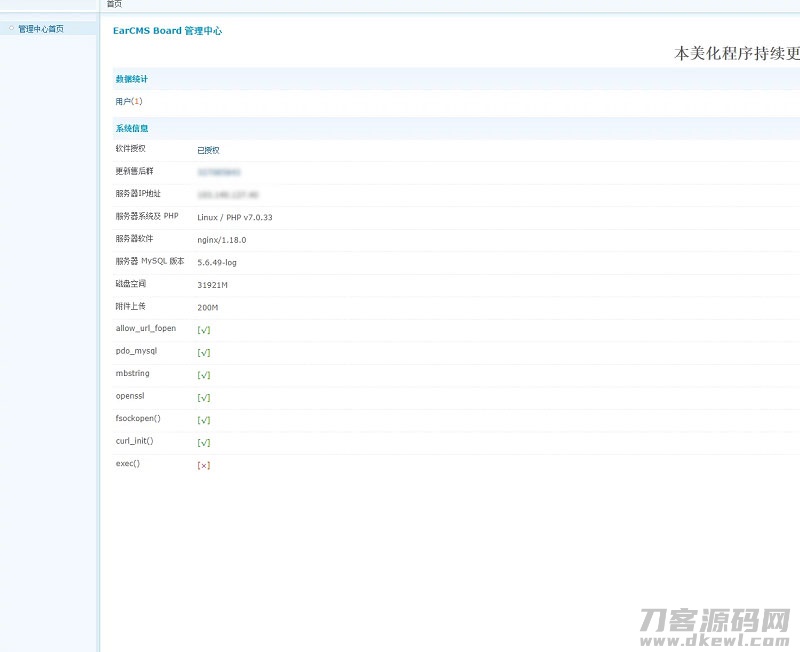Viewport: 800px width, 652px height.
Task: Click the Linux / PHP v7.0.33 value
Action: pyautogui.click(x=235, y=217)
